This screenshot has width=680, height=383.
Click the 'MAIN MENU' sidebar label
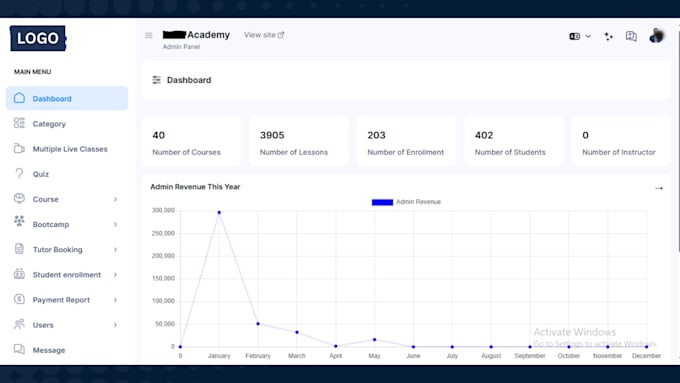click(x=33, y=72)
